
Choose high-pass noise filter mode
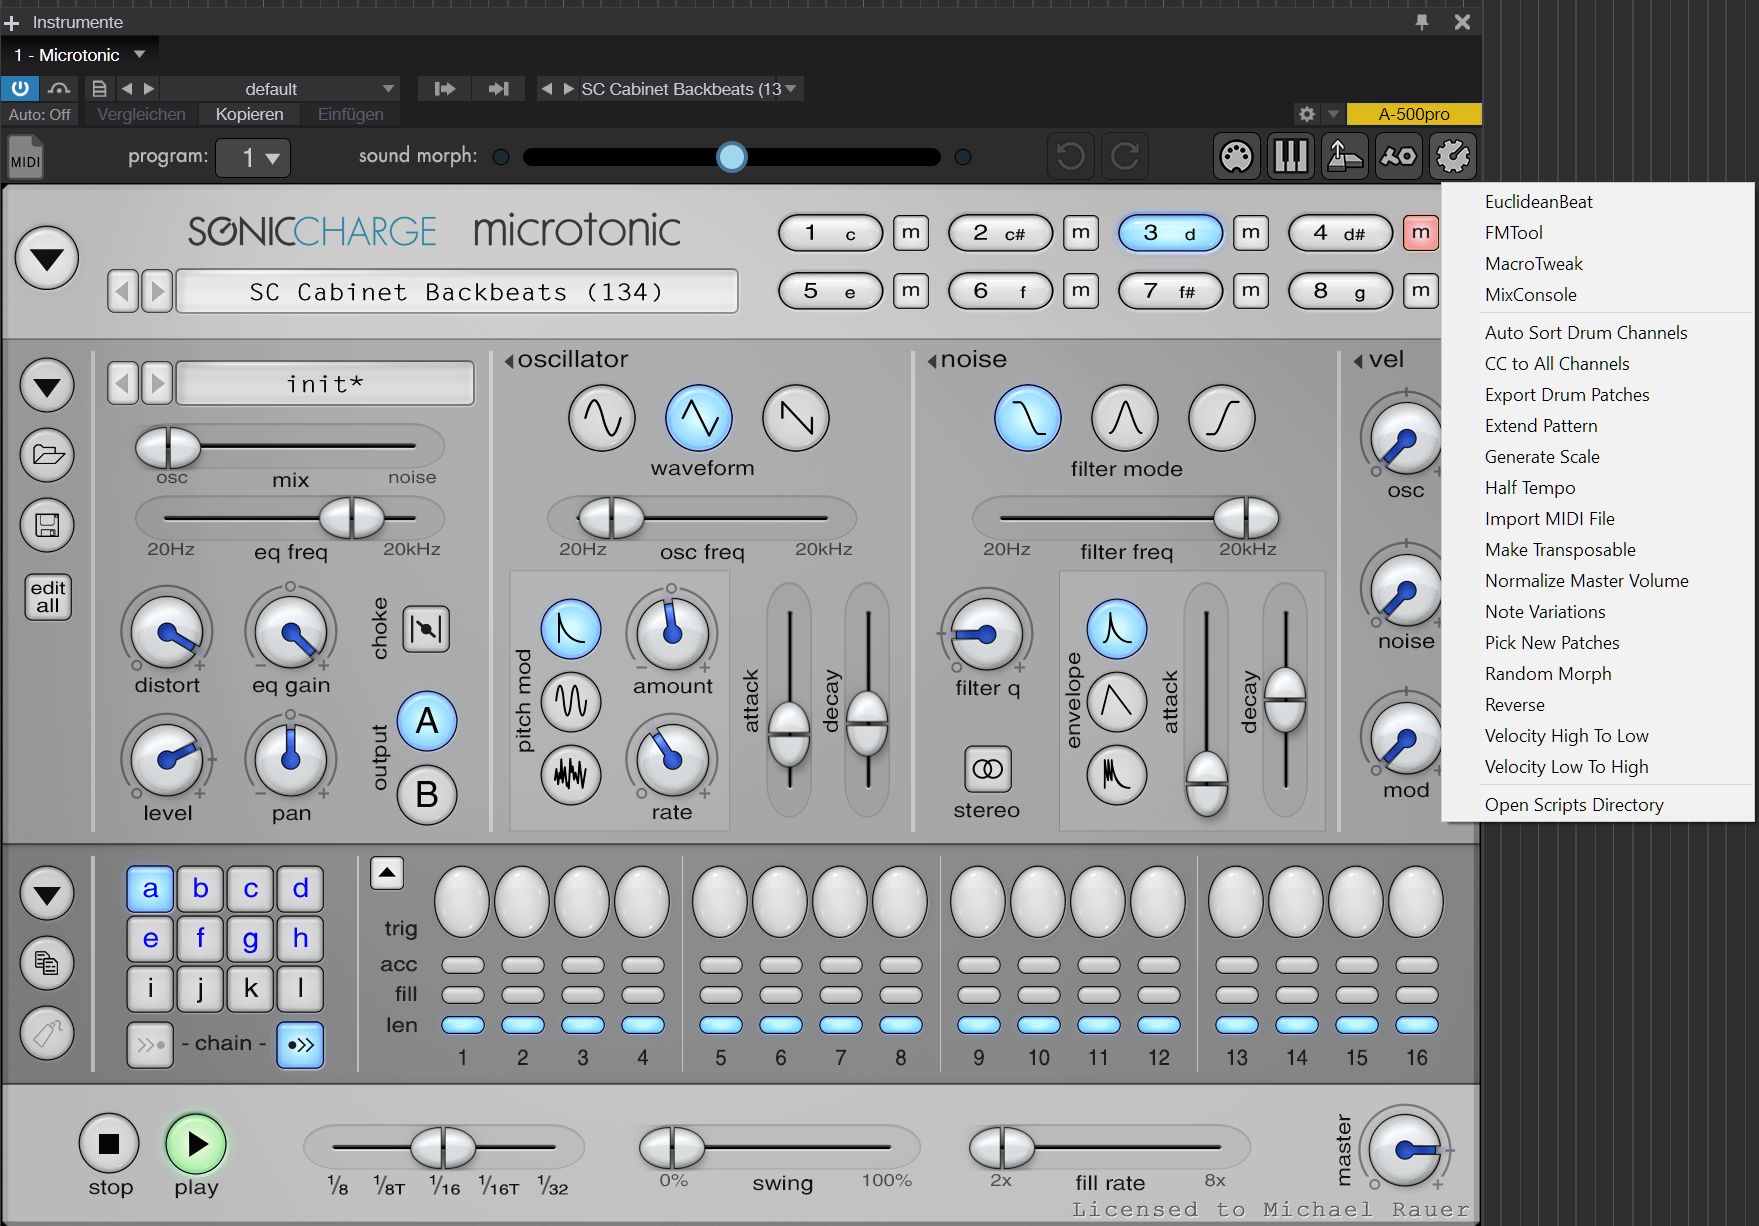click(1222, 418)
